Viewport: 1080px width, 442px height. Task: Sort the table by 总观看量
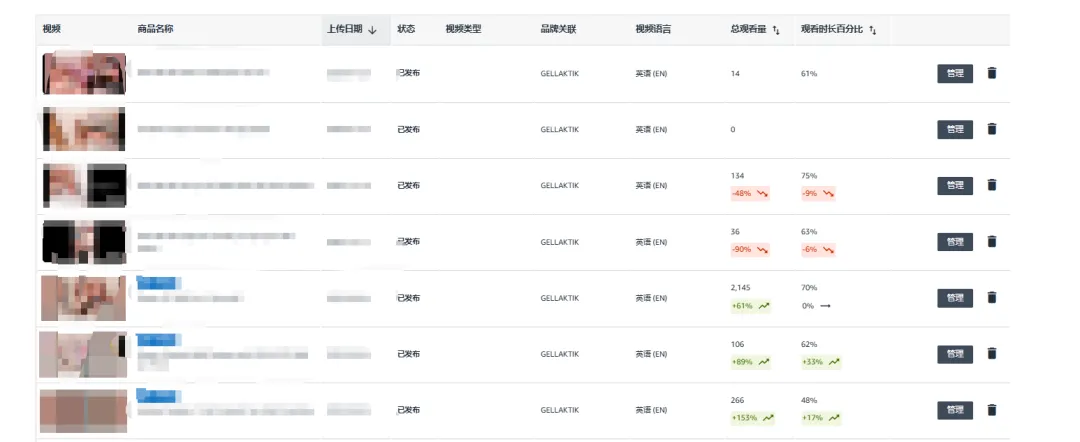[x=776, y=30]
